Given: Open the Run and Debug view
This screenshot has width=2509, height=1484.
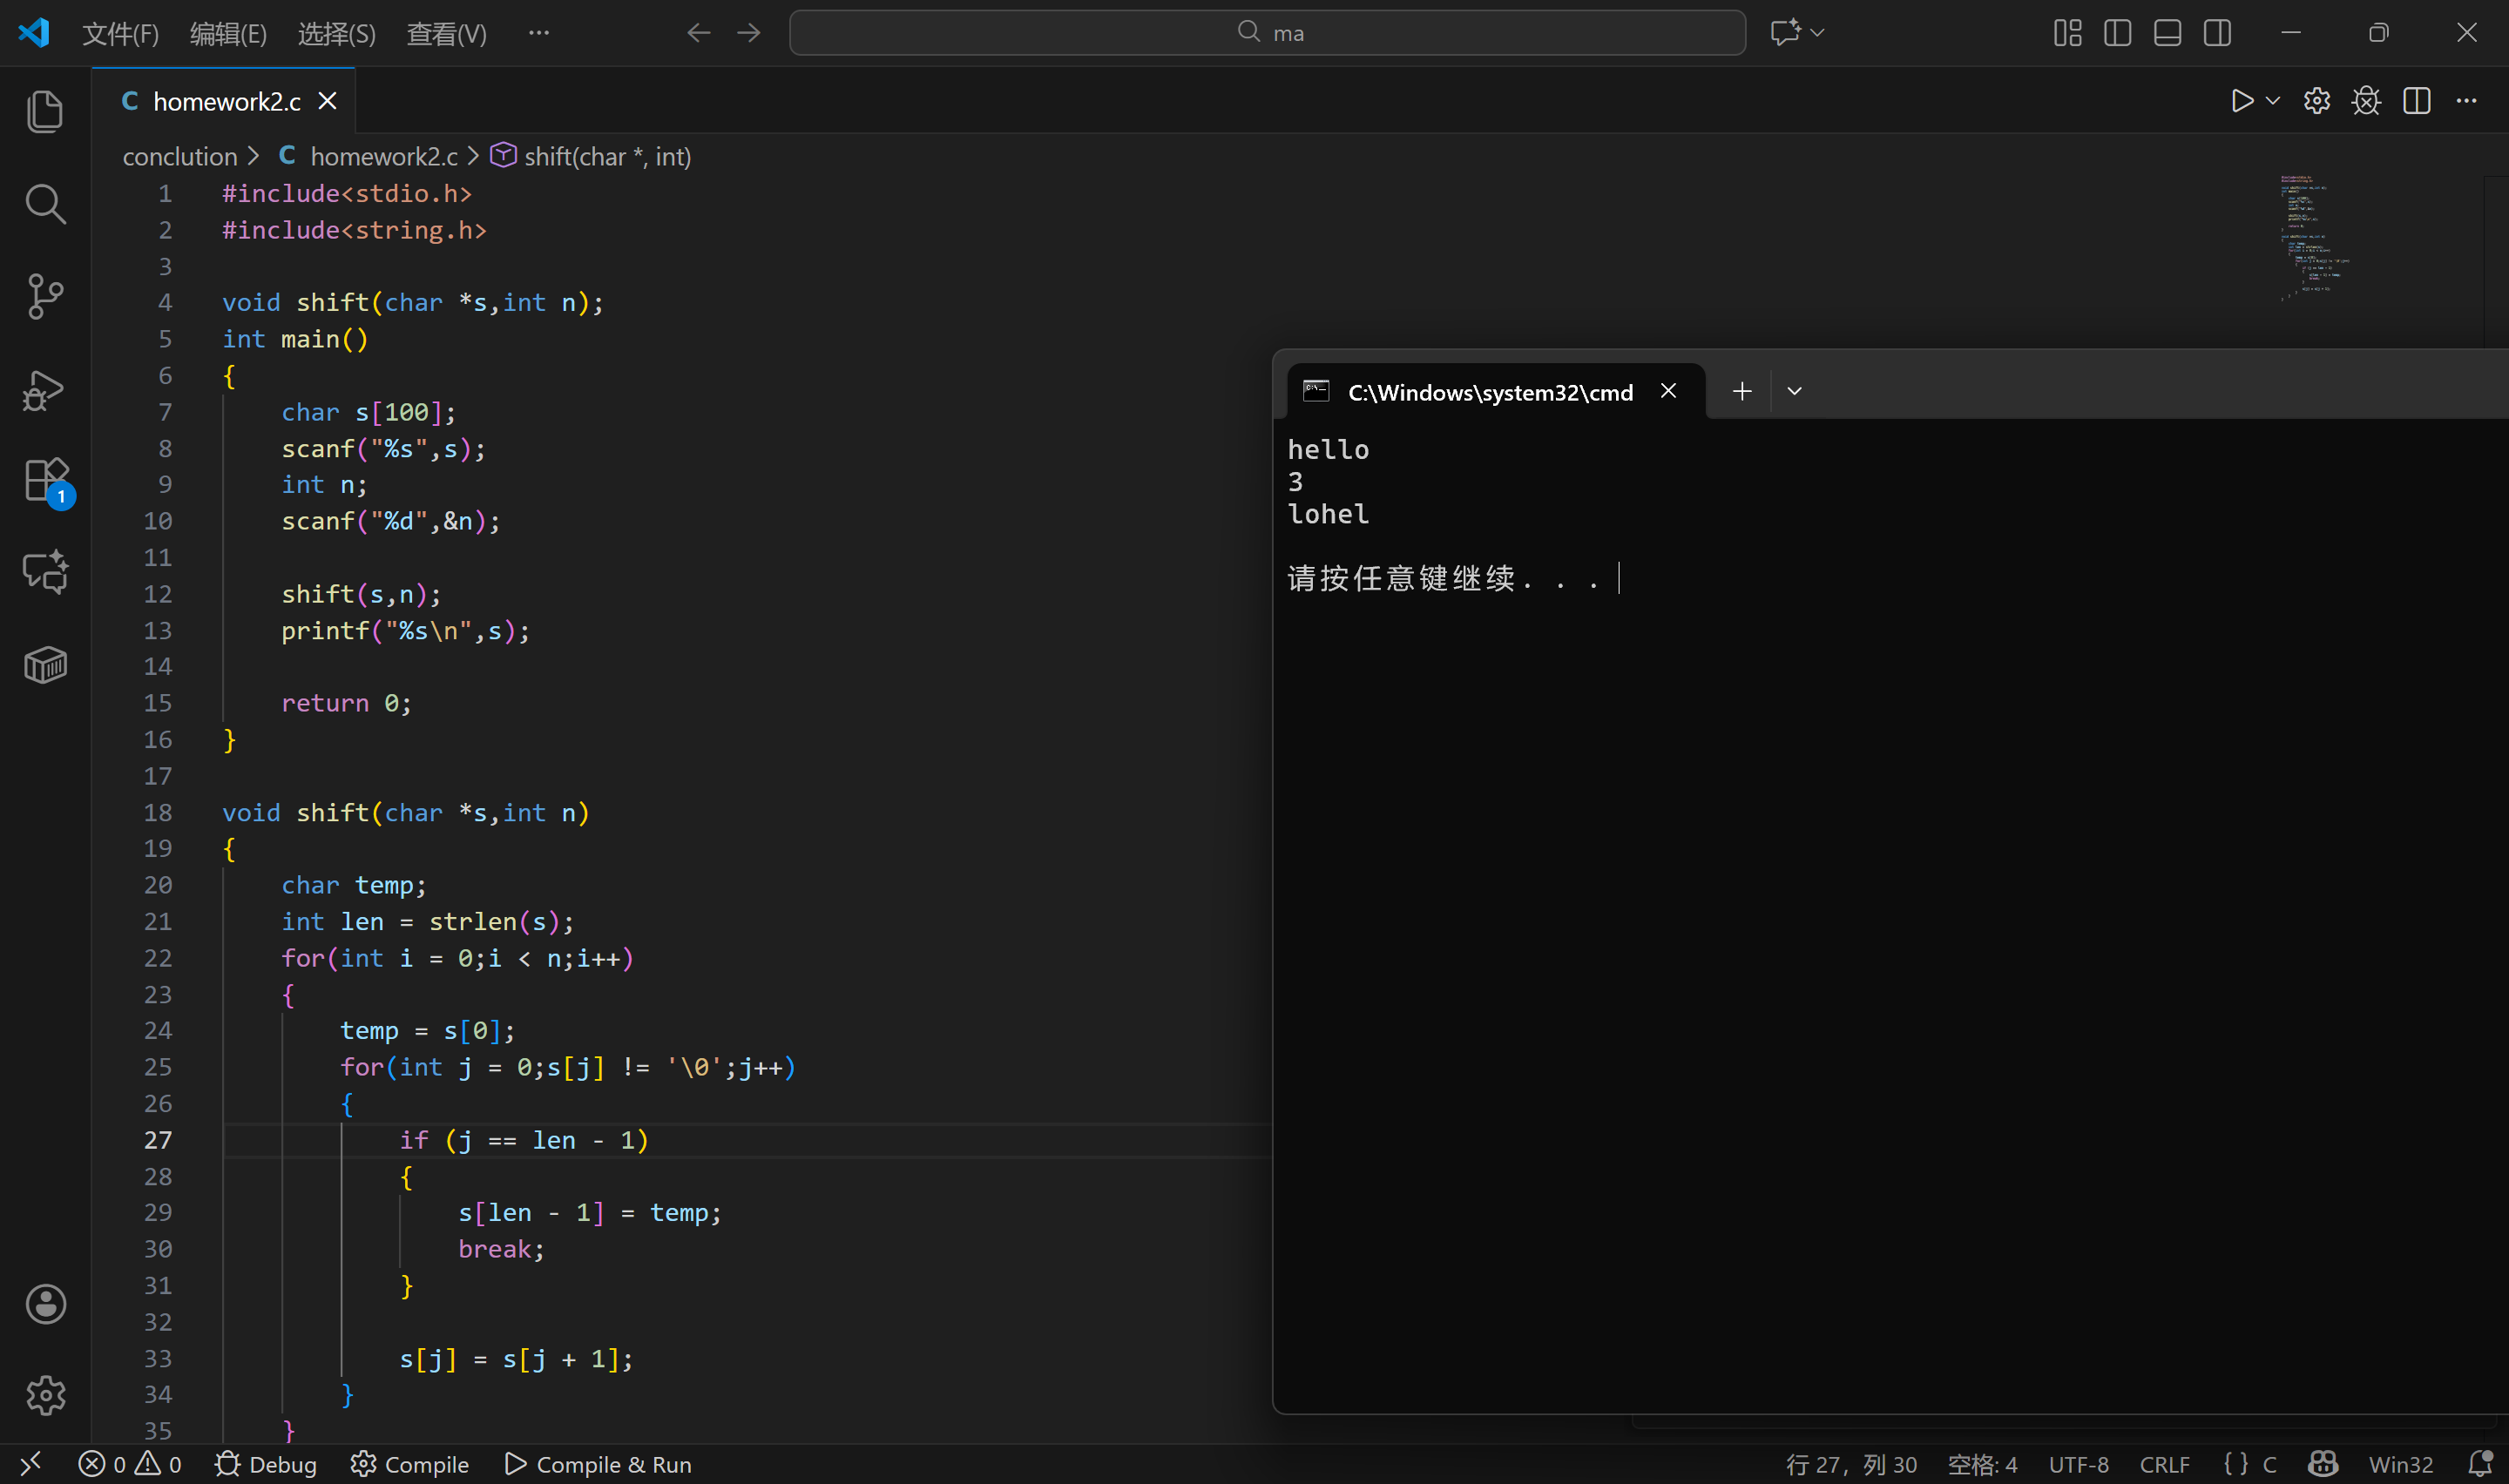Looking at the screenshot, I should point(45,390).
